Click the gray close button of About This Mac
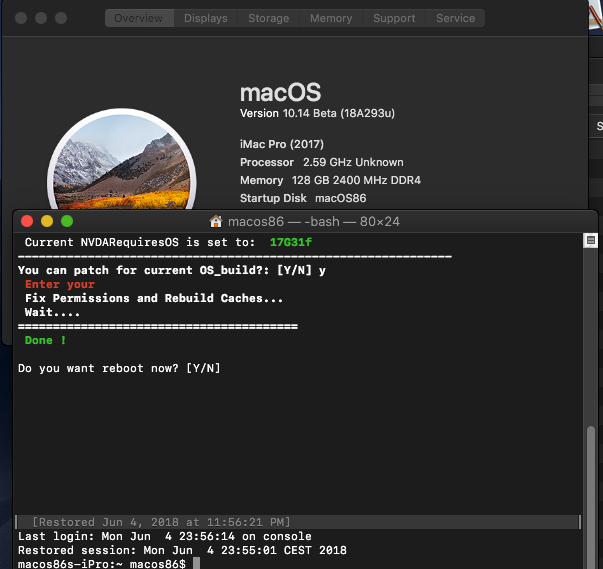603x569 pixels. pos(21,18)
